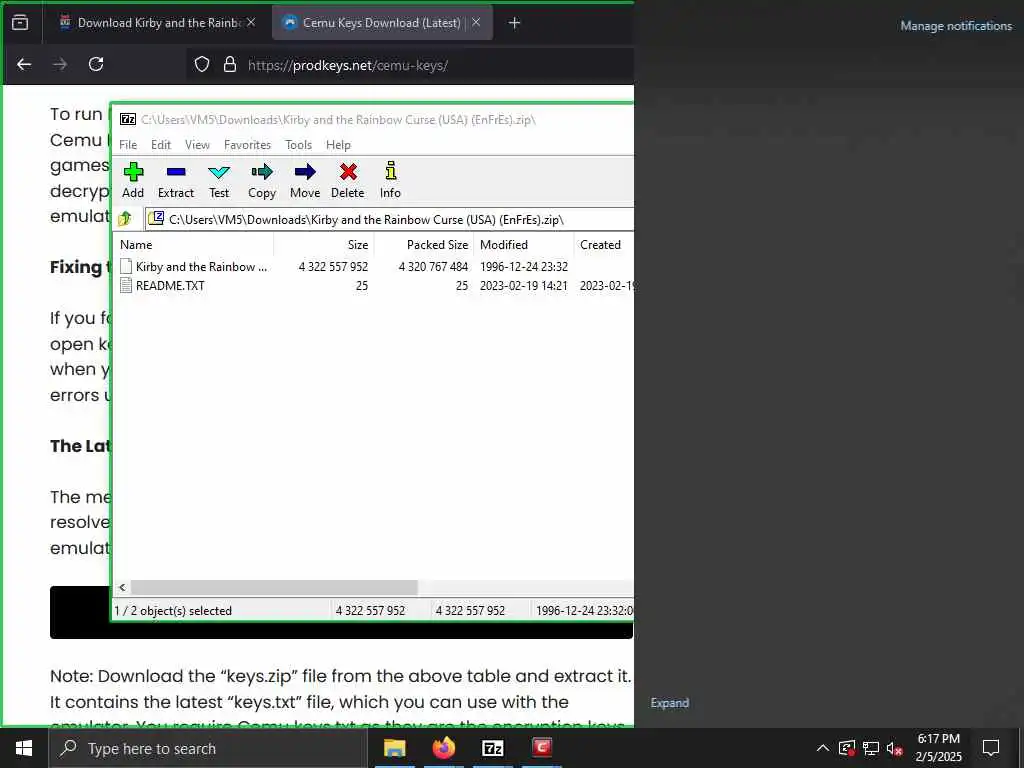
Task: Reload the current page
Action: pyautogui.click(x=96, y=64)
